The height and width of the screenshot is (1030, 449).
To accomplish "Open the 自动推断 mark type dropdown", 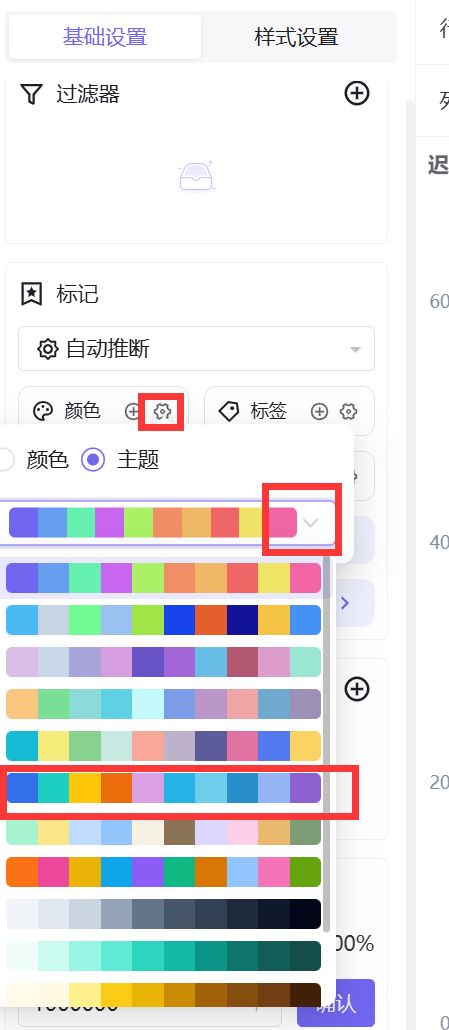I will coord(196,348).
